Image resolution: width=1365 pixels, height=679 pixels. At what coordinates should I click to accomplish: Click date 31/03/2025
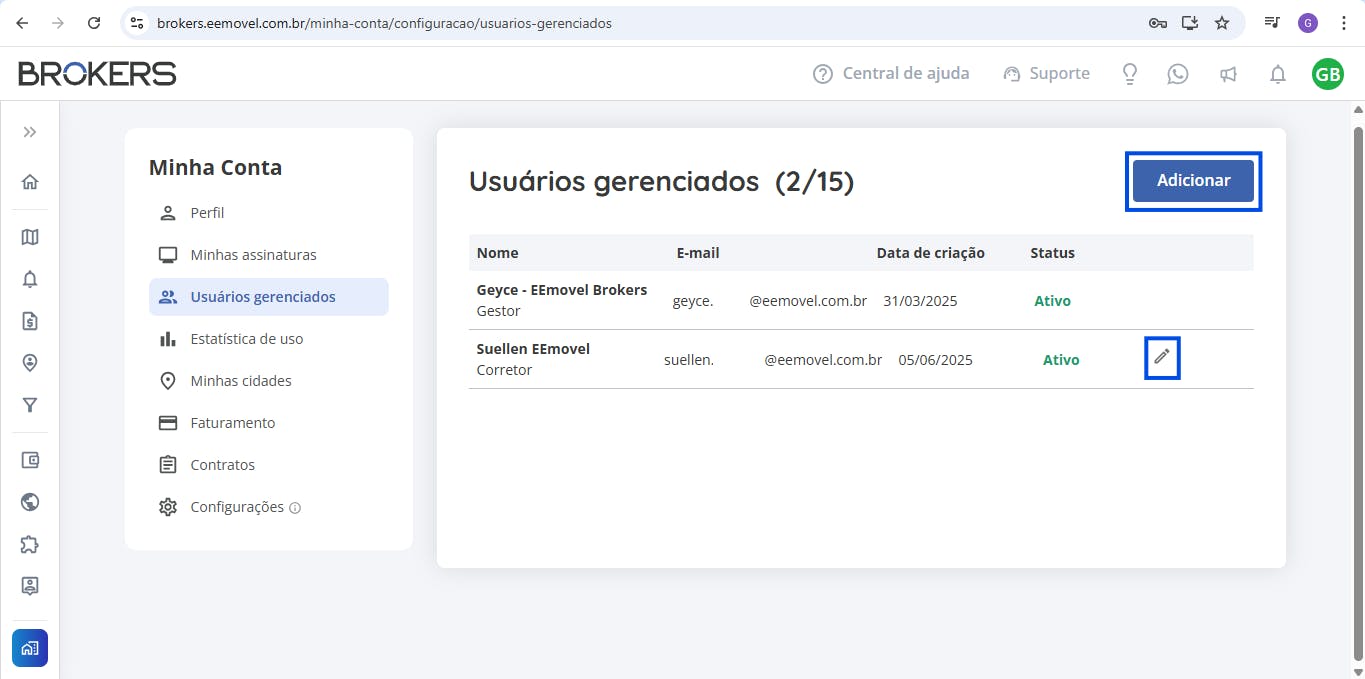(920, 301)
